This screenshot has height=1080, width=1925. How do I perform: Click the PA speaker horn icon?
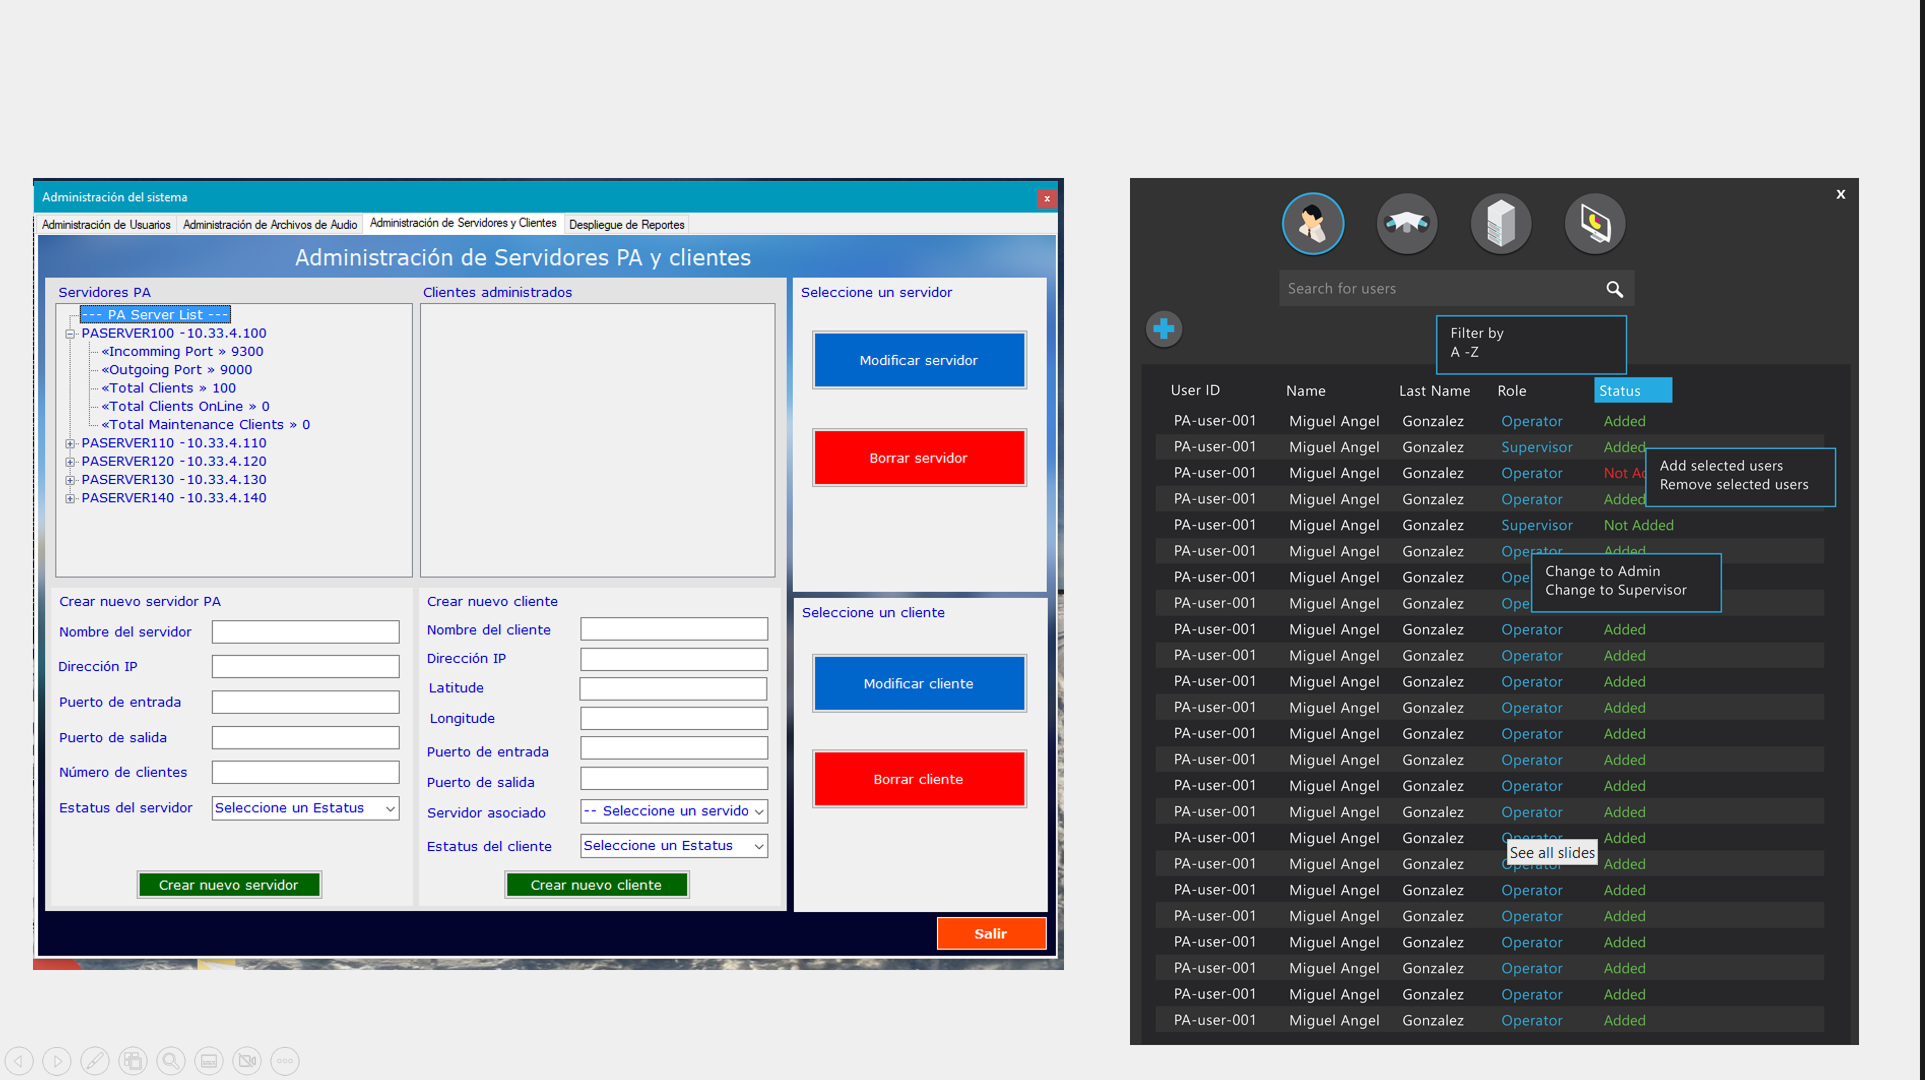pyautogui.click(x=1406, y=223)
